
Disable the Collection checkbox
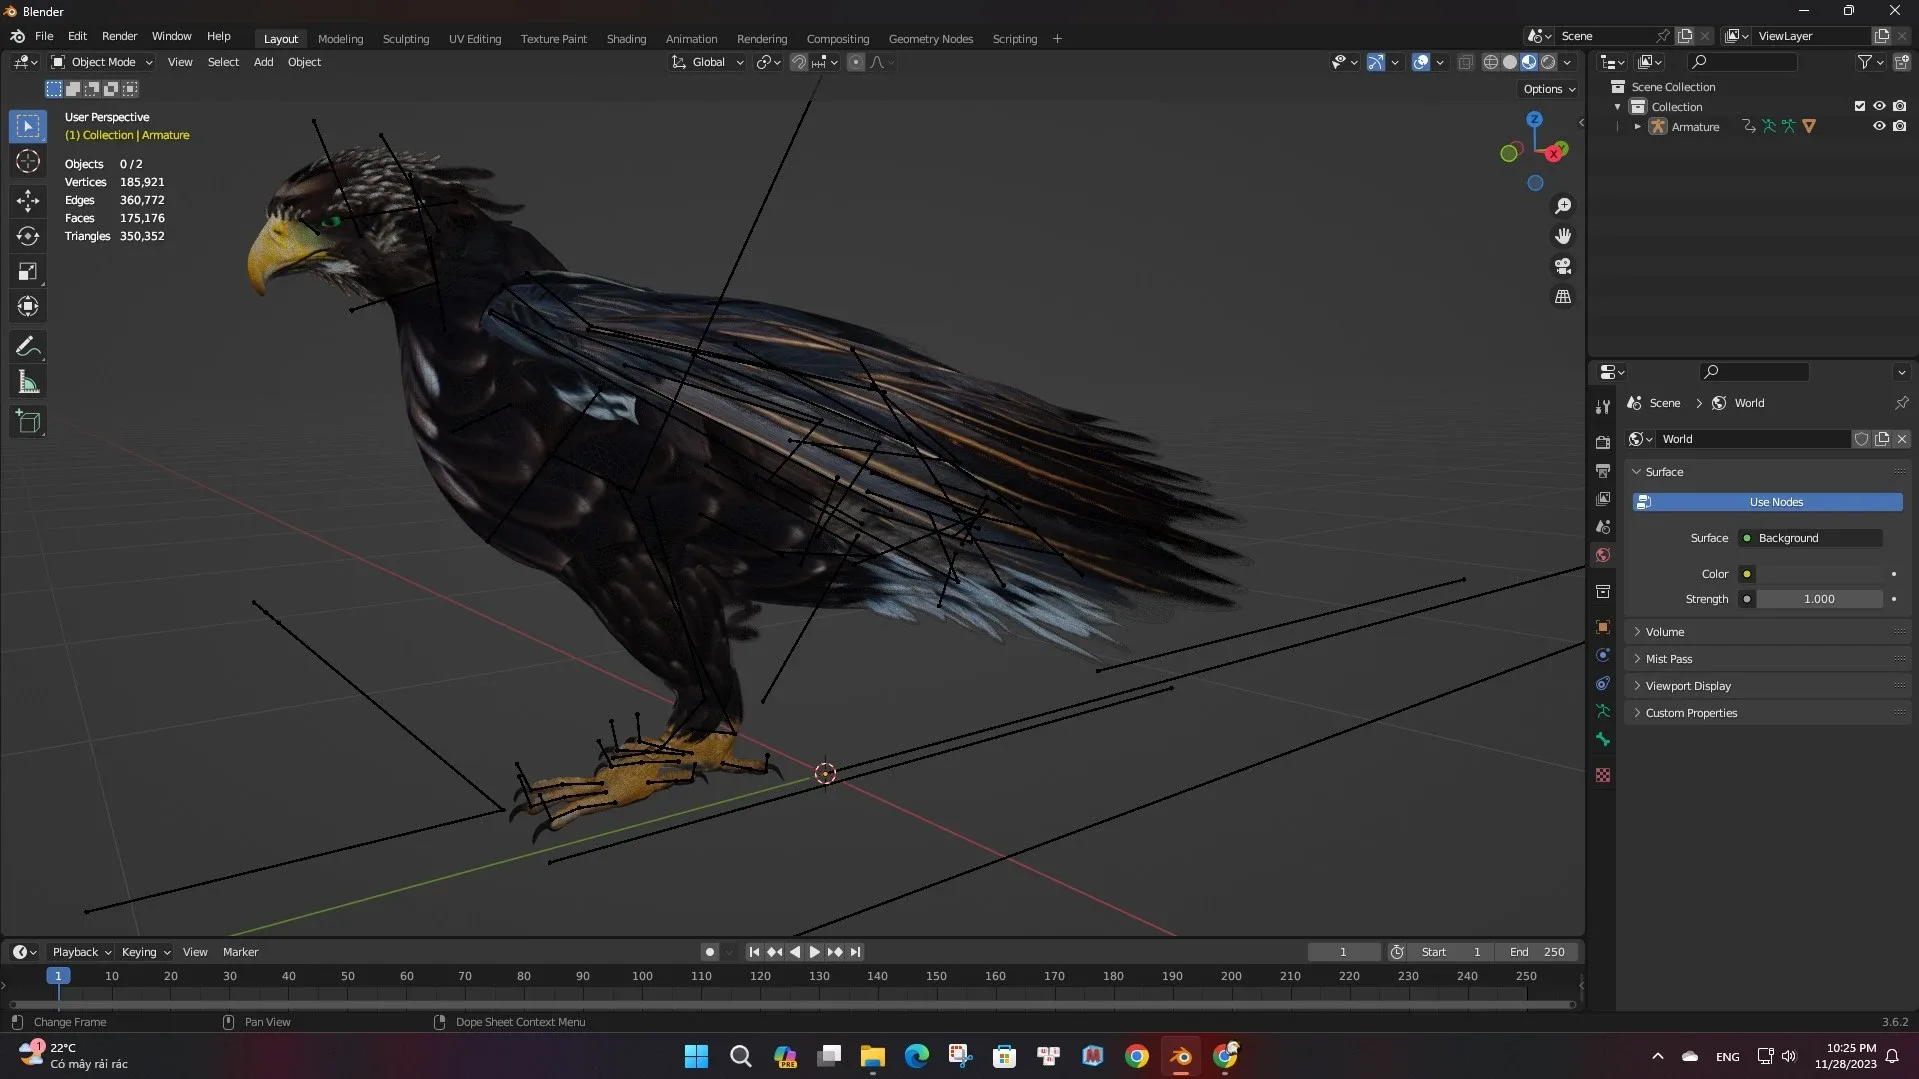[x=1859, y=106]
